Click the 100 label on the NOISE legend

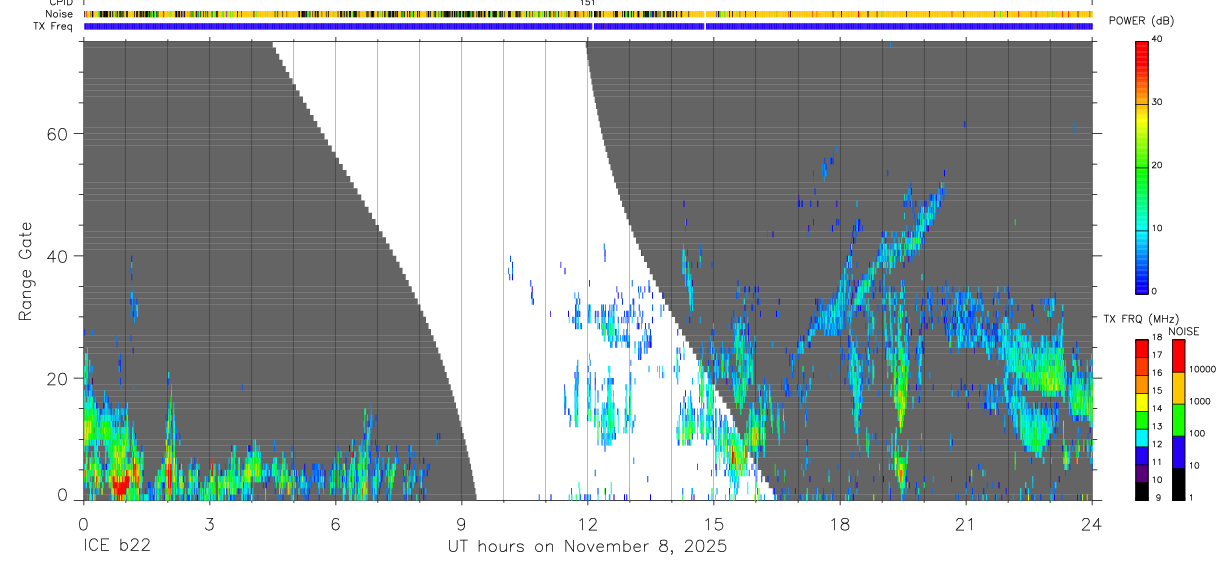pos(1197,433)
